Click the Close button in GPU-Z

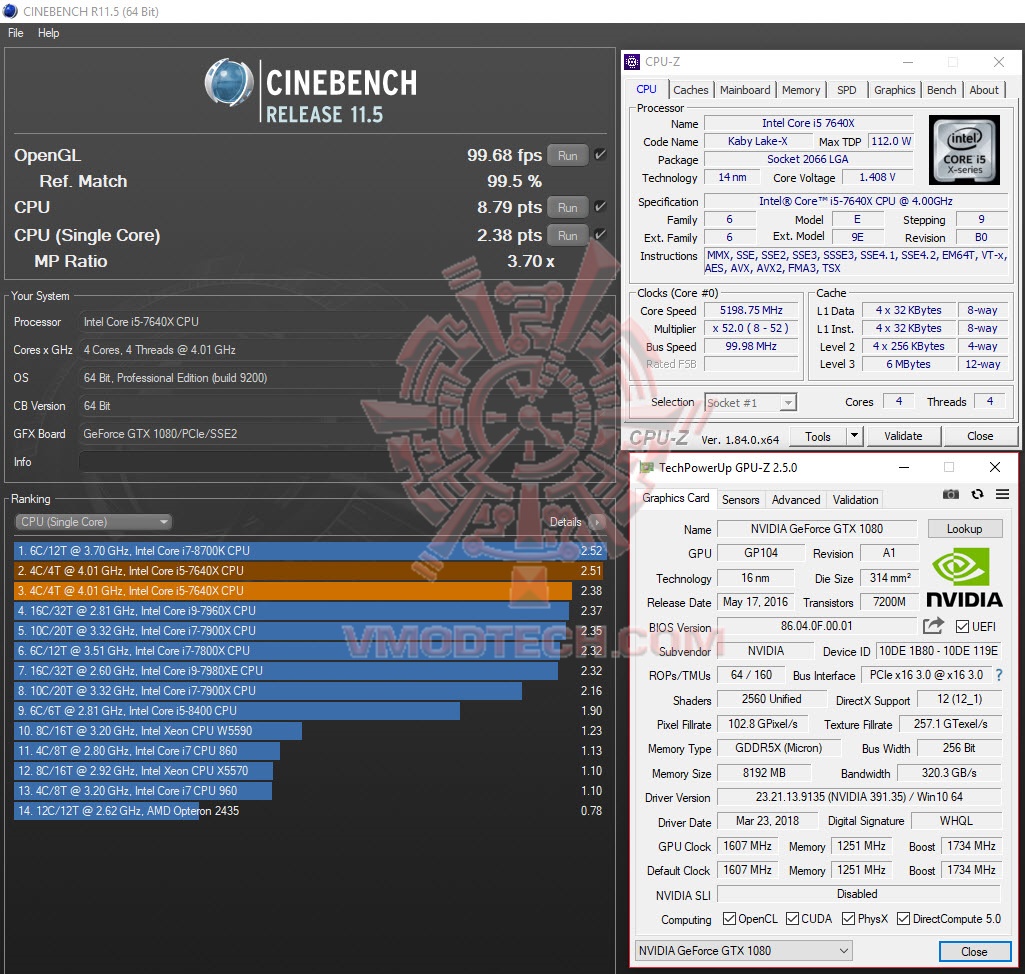(x=974, y=951)
